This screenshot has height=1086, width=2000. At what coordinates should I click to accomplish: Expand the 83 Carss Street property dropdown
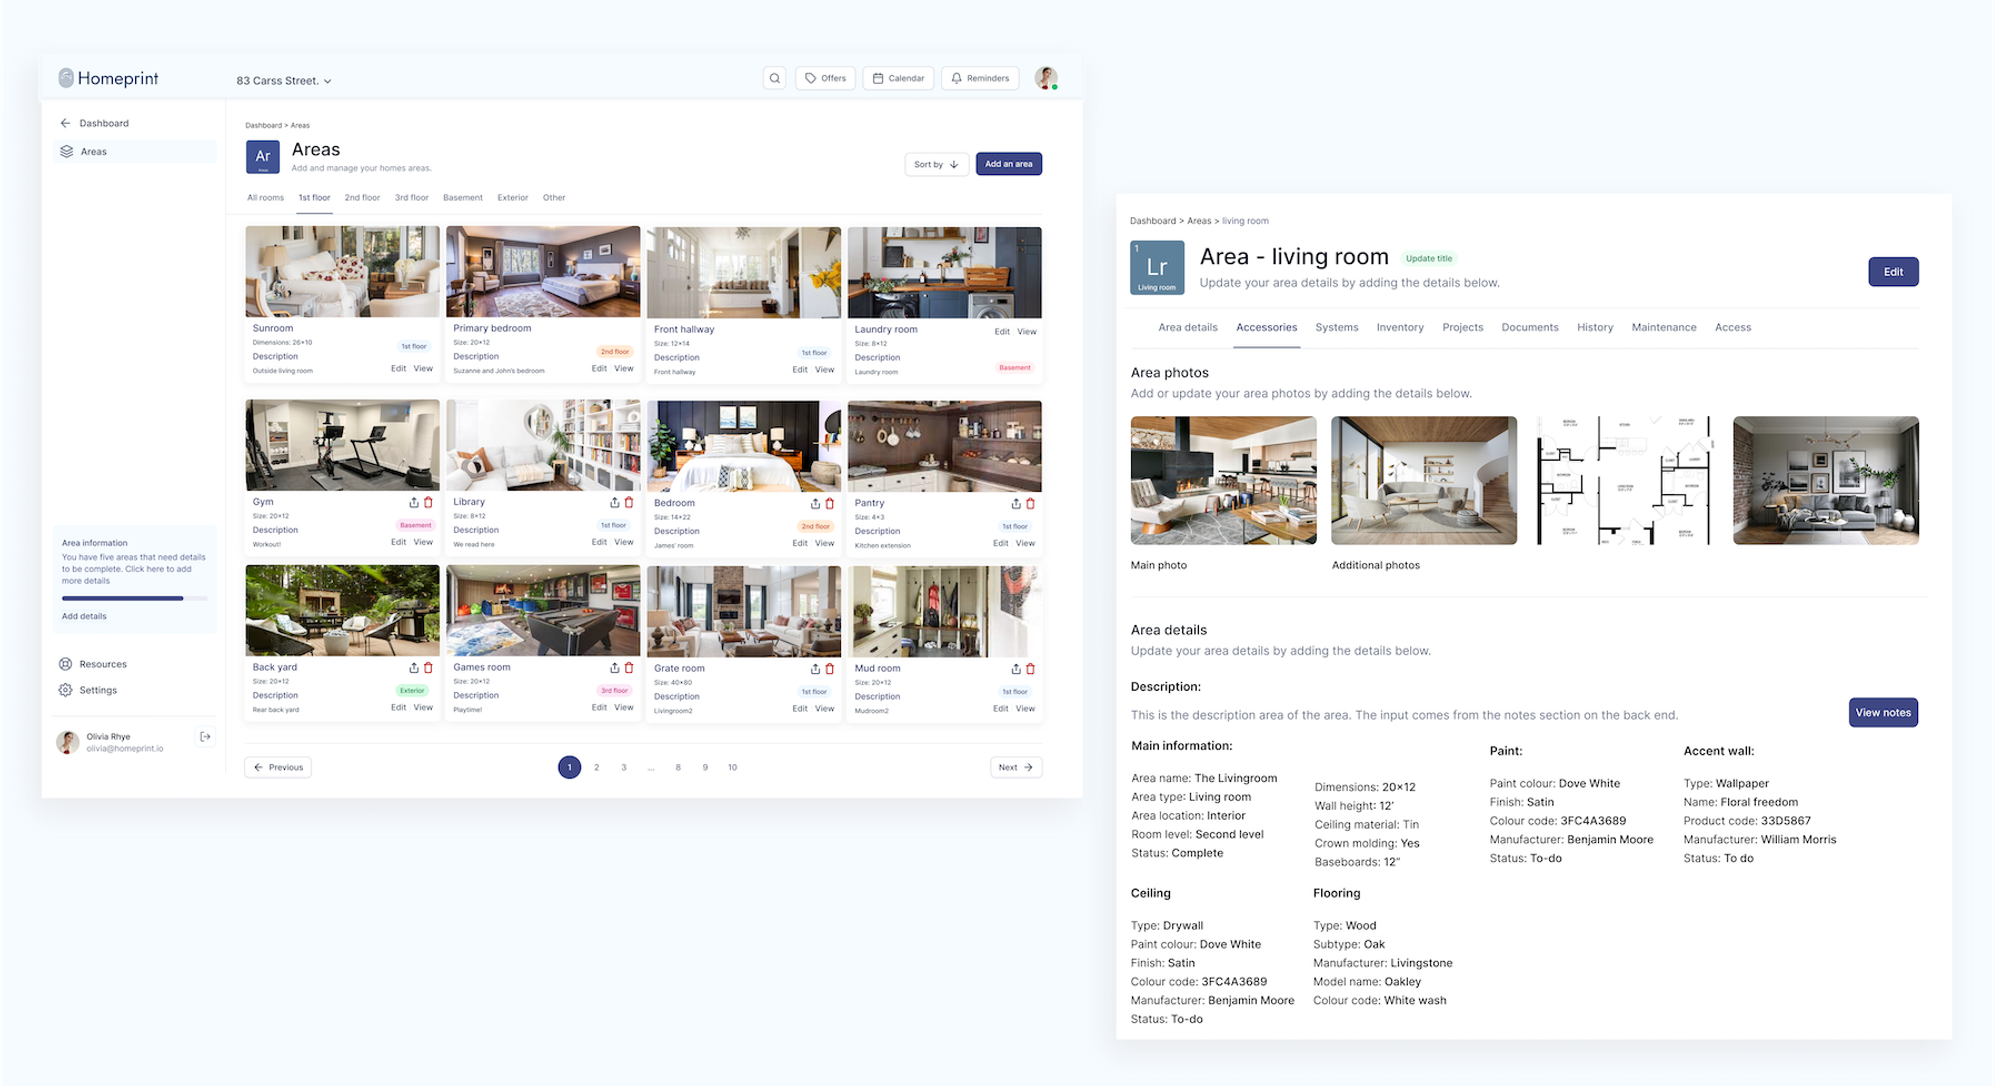click(x=284, y=81)
